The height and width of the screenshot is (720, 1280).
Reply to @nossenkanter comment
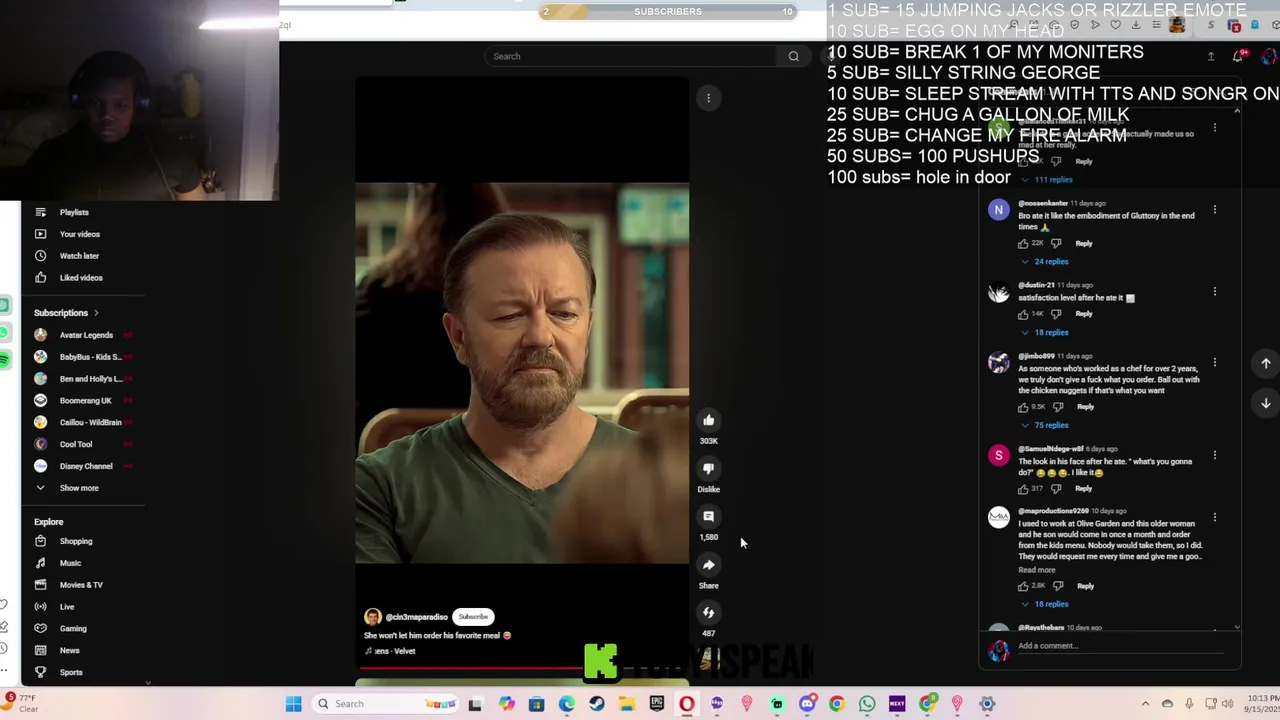point(1084,243)
